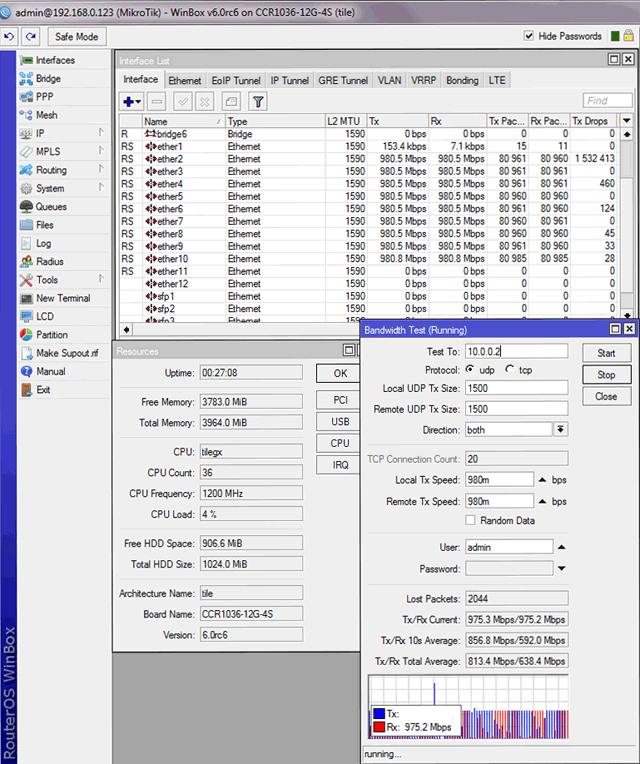Click the Undo arrow icon

(x=9, y=37)
